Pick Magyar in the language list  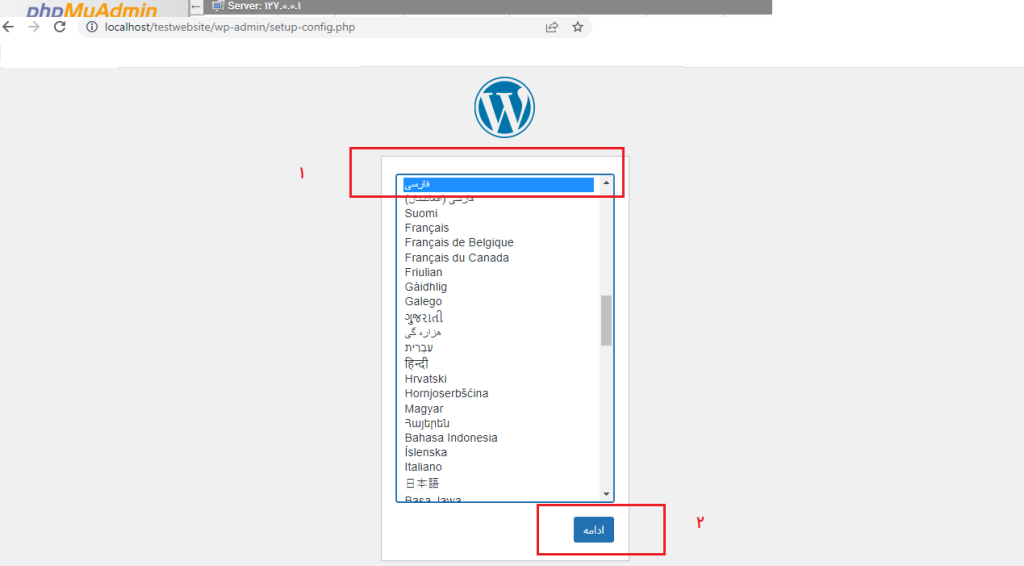coord(424,409)
